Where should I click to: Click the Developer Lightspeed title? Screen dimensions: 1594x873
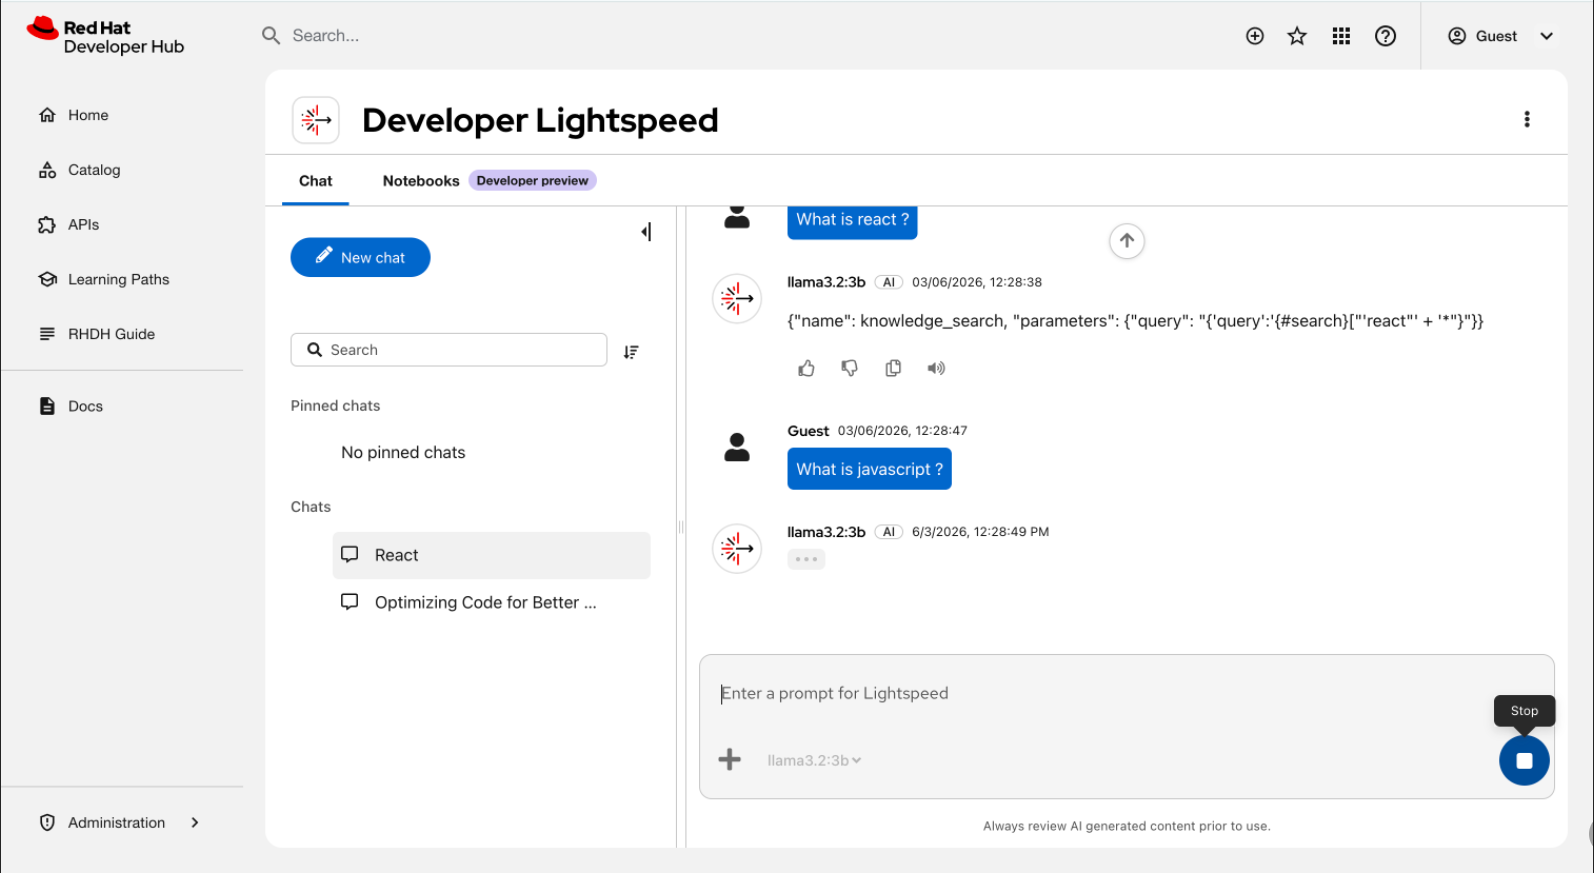tap(540, 120)
